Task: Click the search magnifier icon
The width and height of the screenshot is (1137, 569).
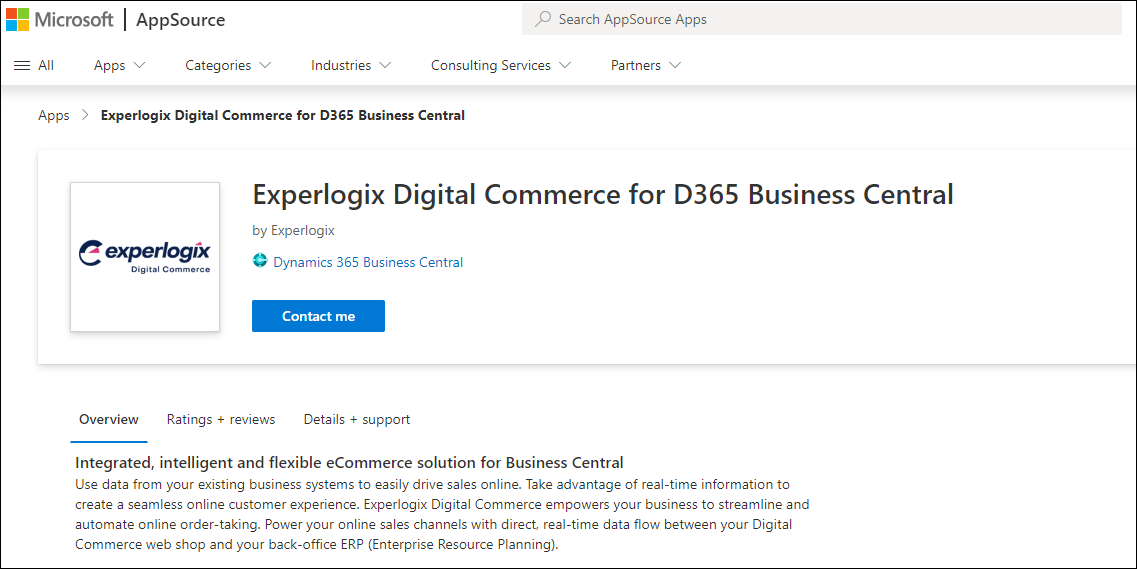Action: (543, 19)
